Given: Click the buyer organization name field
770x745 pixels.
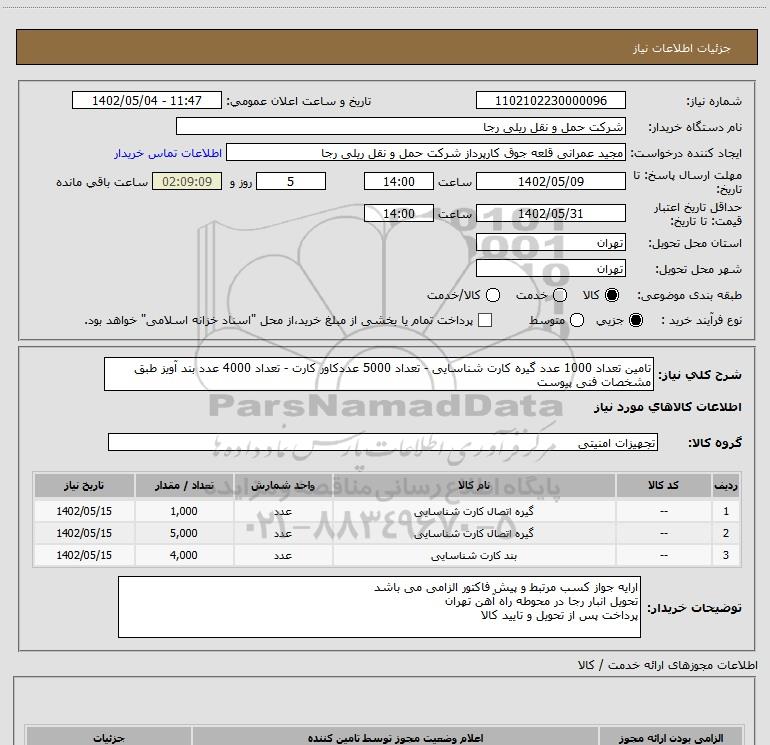Looking at the screenshot, I should pos(401,126).
